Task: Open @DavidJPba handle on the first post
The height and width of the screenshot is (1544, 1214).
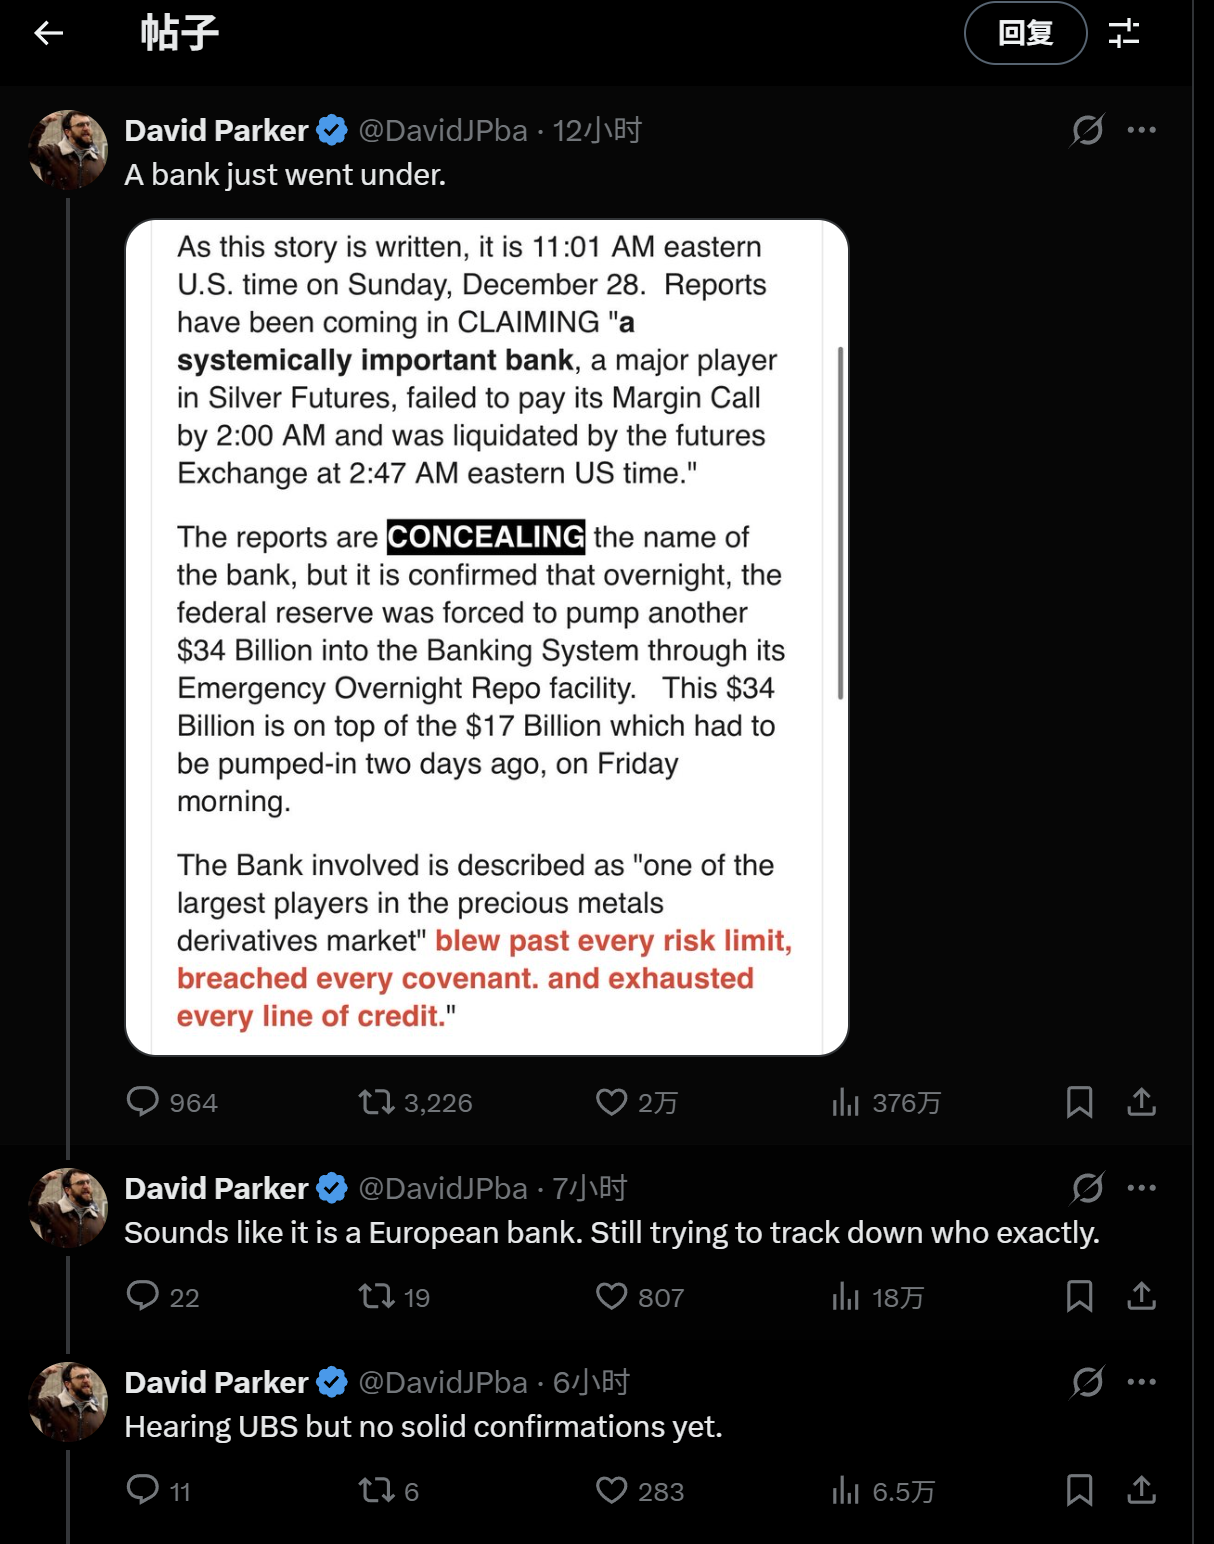Action: click(x=442, y=130)
